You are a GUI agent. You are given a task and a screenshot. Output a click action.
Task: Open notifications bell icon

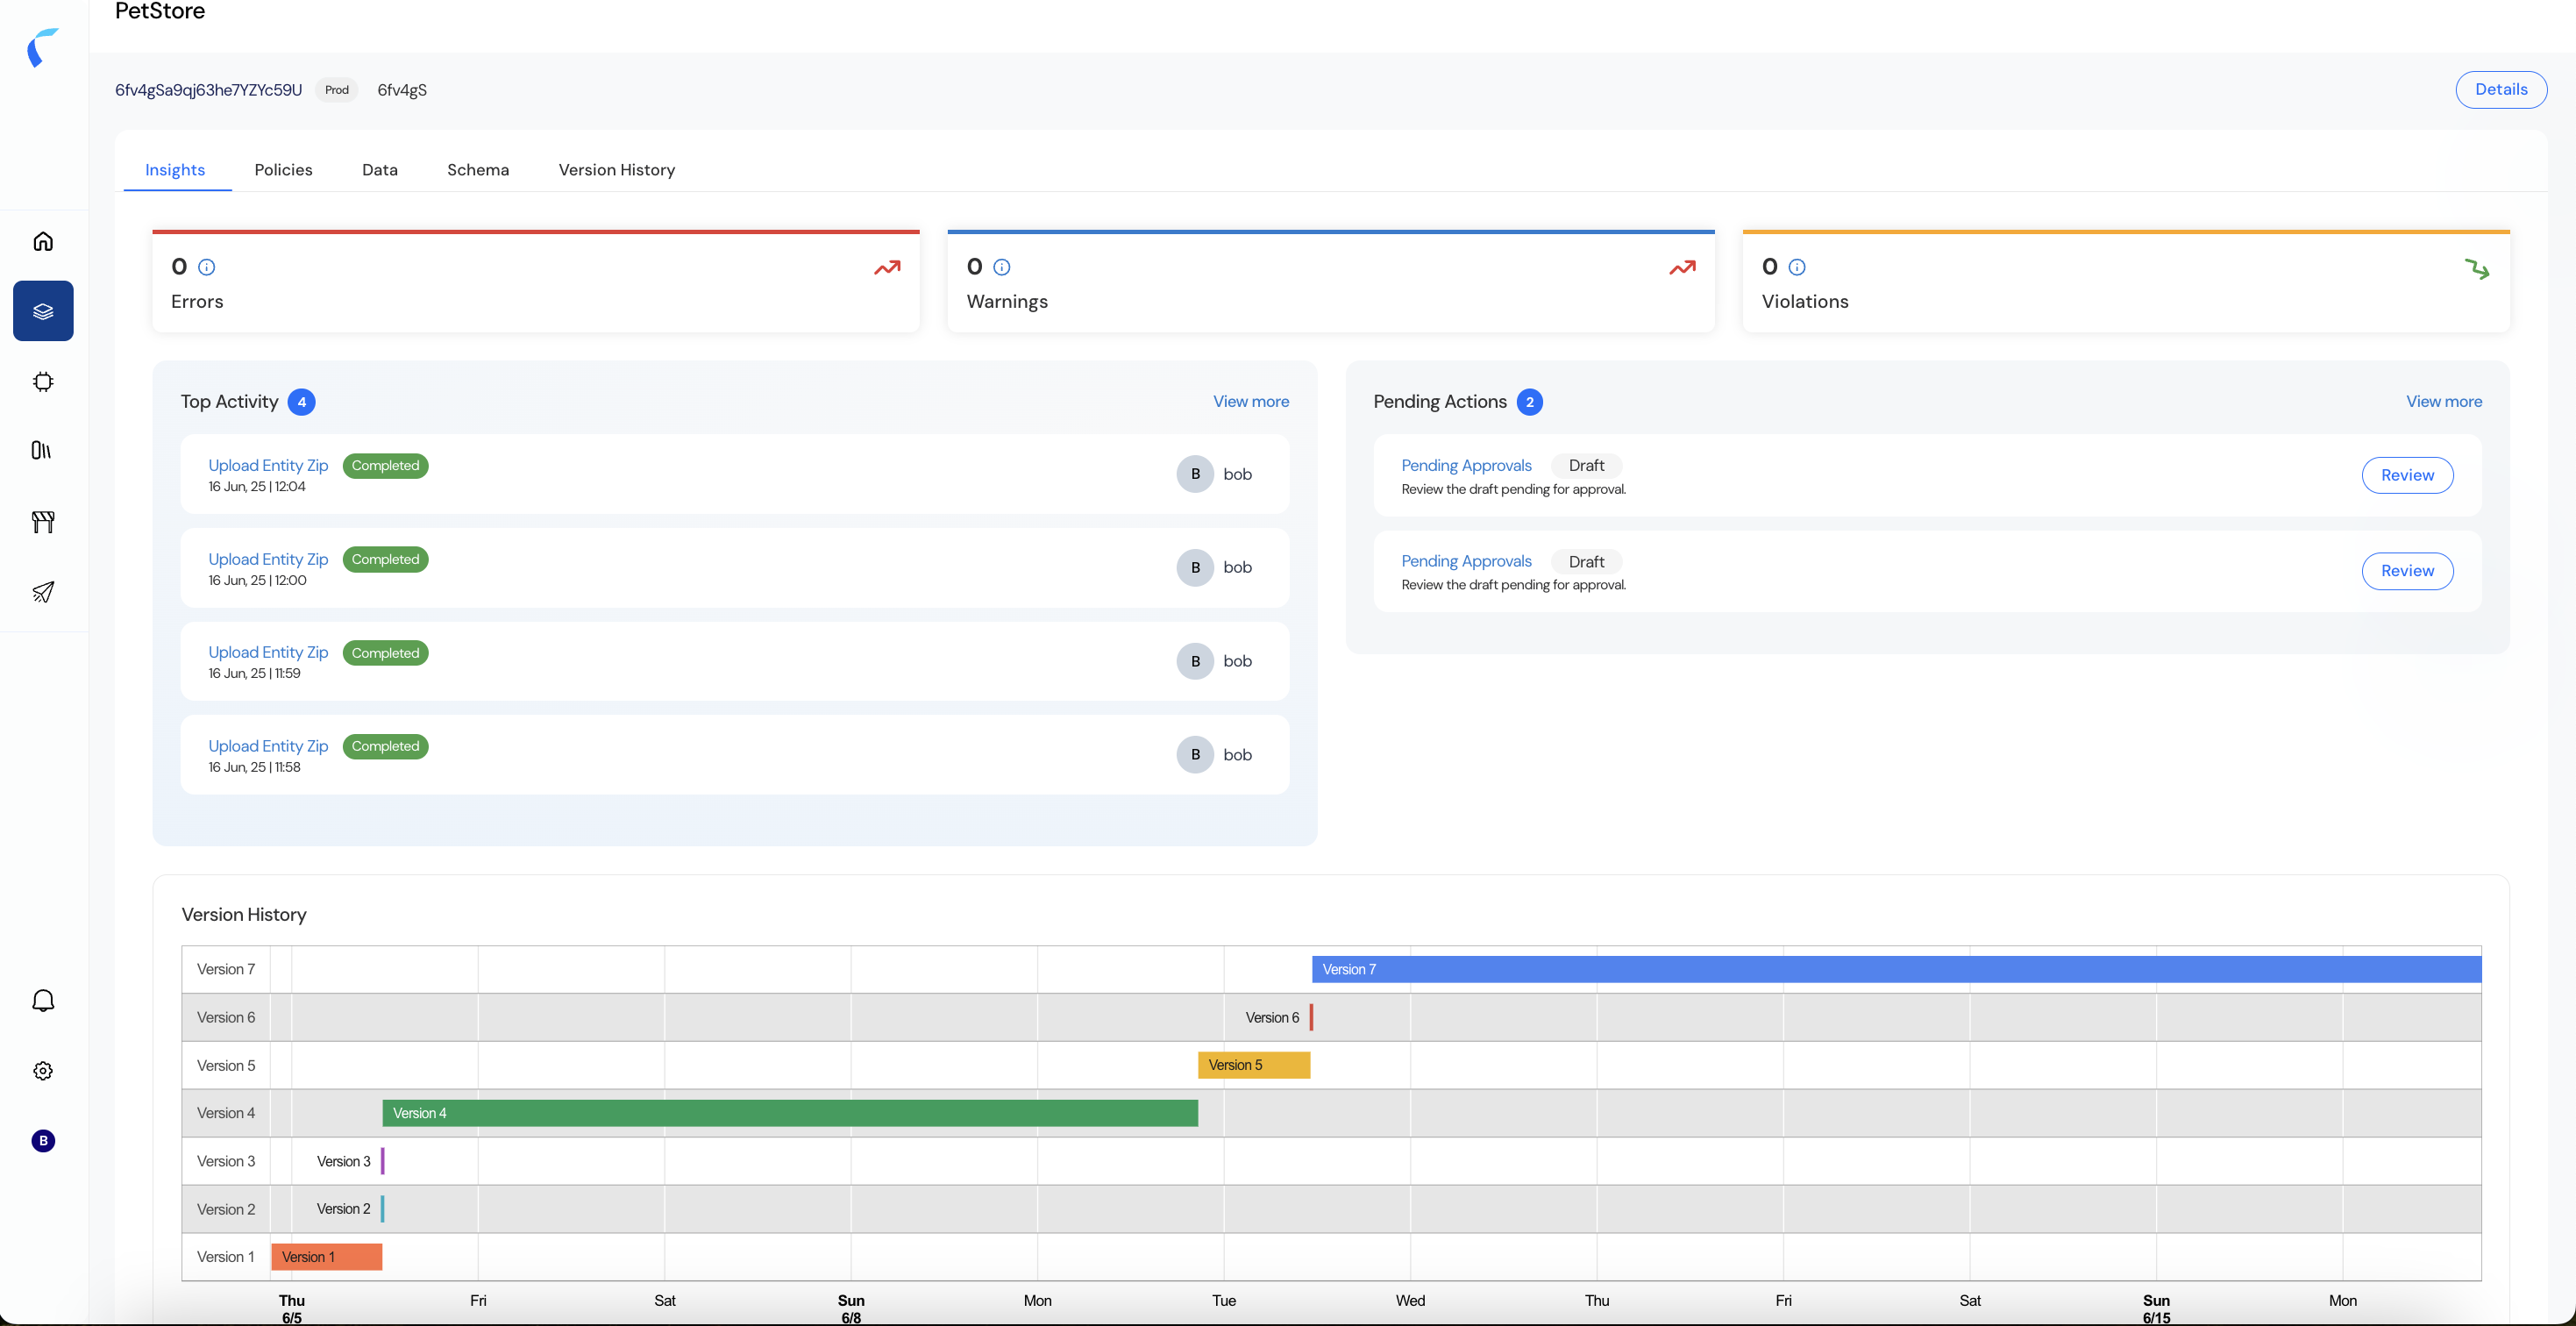(43, 1001)
